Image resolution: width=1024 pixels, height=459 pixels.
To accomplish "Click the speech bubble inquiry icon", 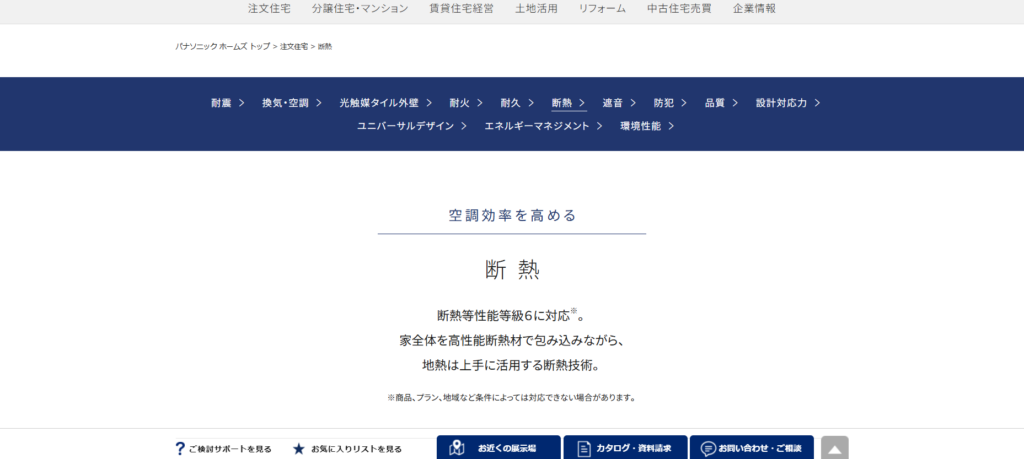I will pos(708,449).
